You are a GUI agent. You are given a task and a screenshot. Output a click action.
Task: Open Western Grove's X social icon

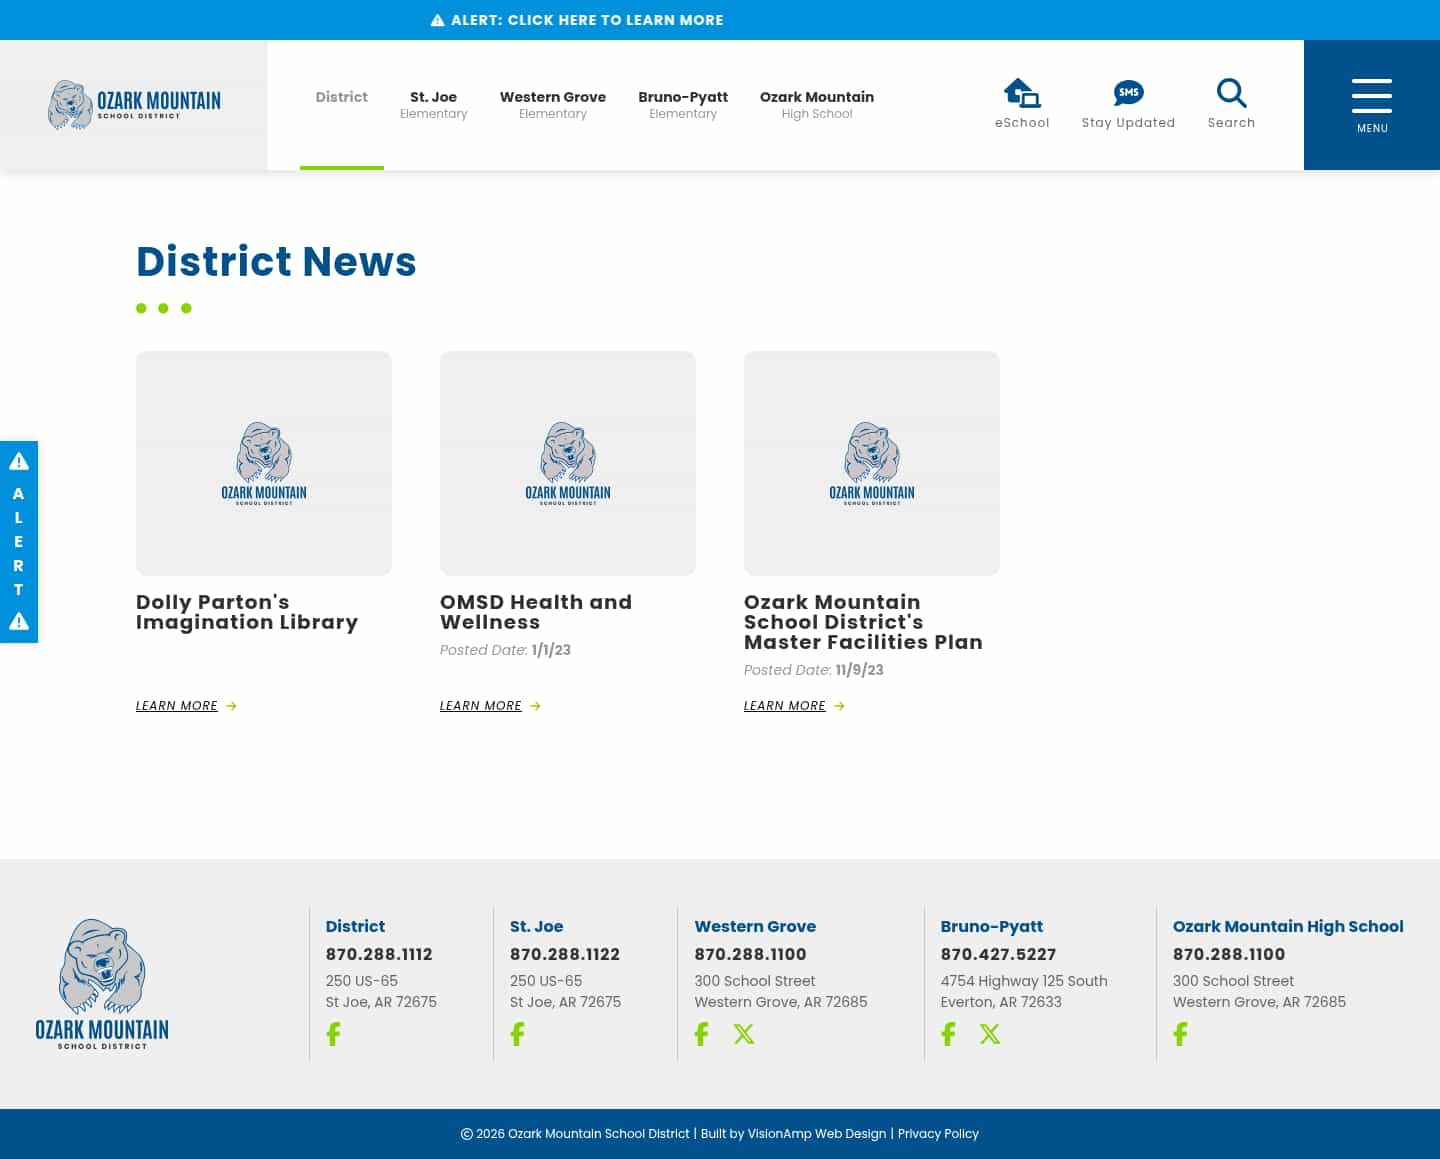(x=744, y=1034)
